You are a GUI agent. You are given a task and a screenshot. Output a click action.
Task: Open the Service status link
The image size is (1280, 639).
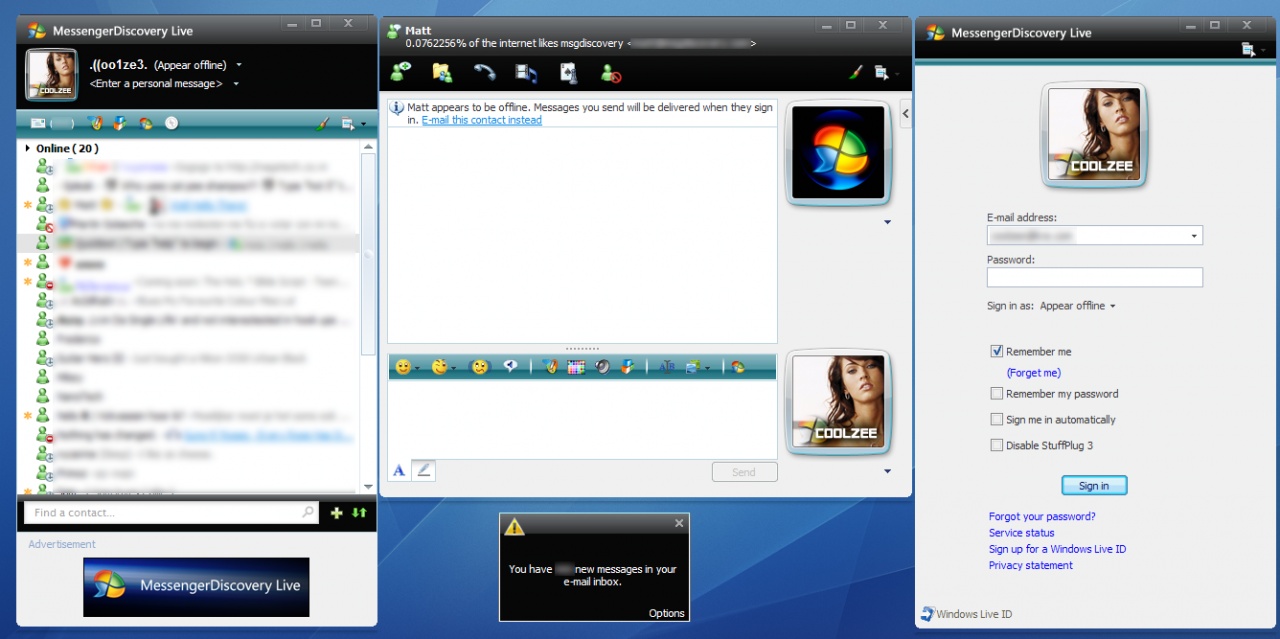(x=1021, y=533)
